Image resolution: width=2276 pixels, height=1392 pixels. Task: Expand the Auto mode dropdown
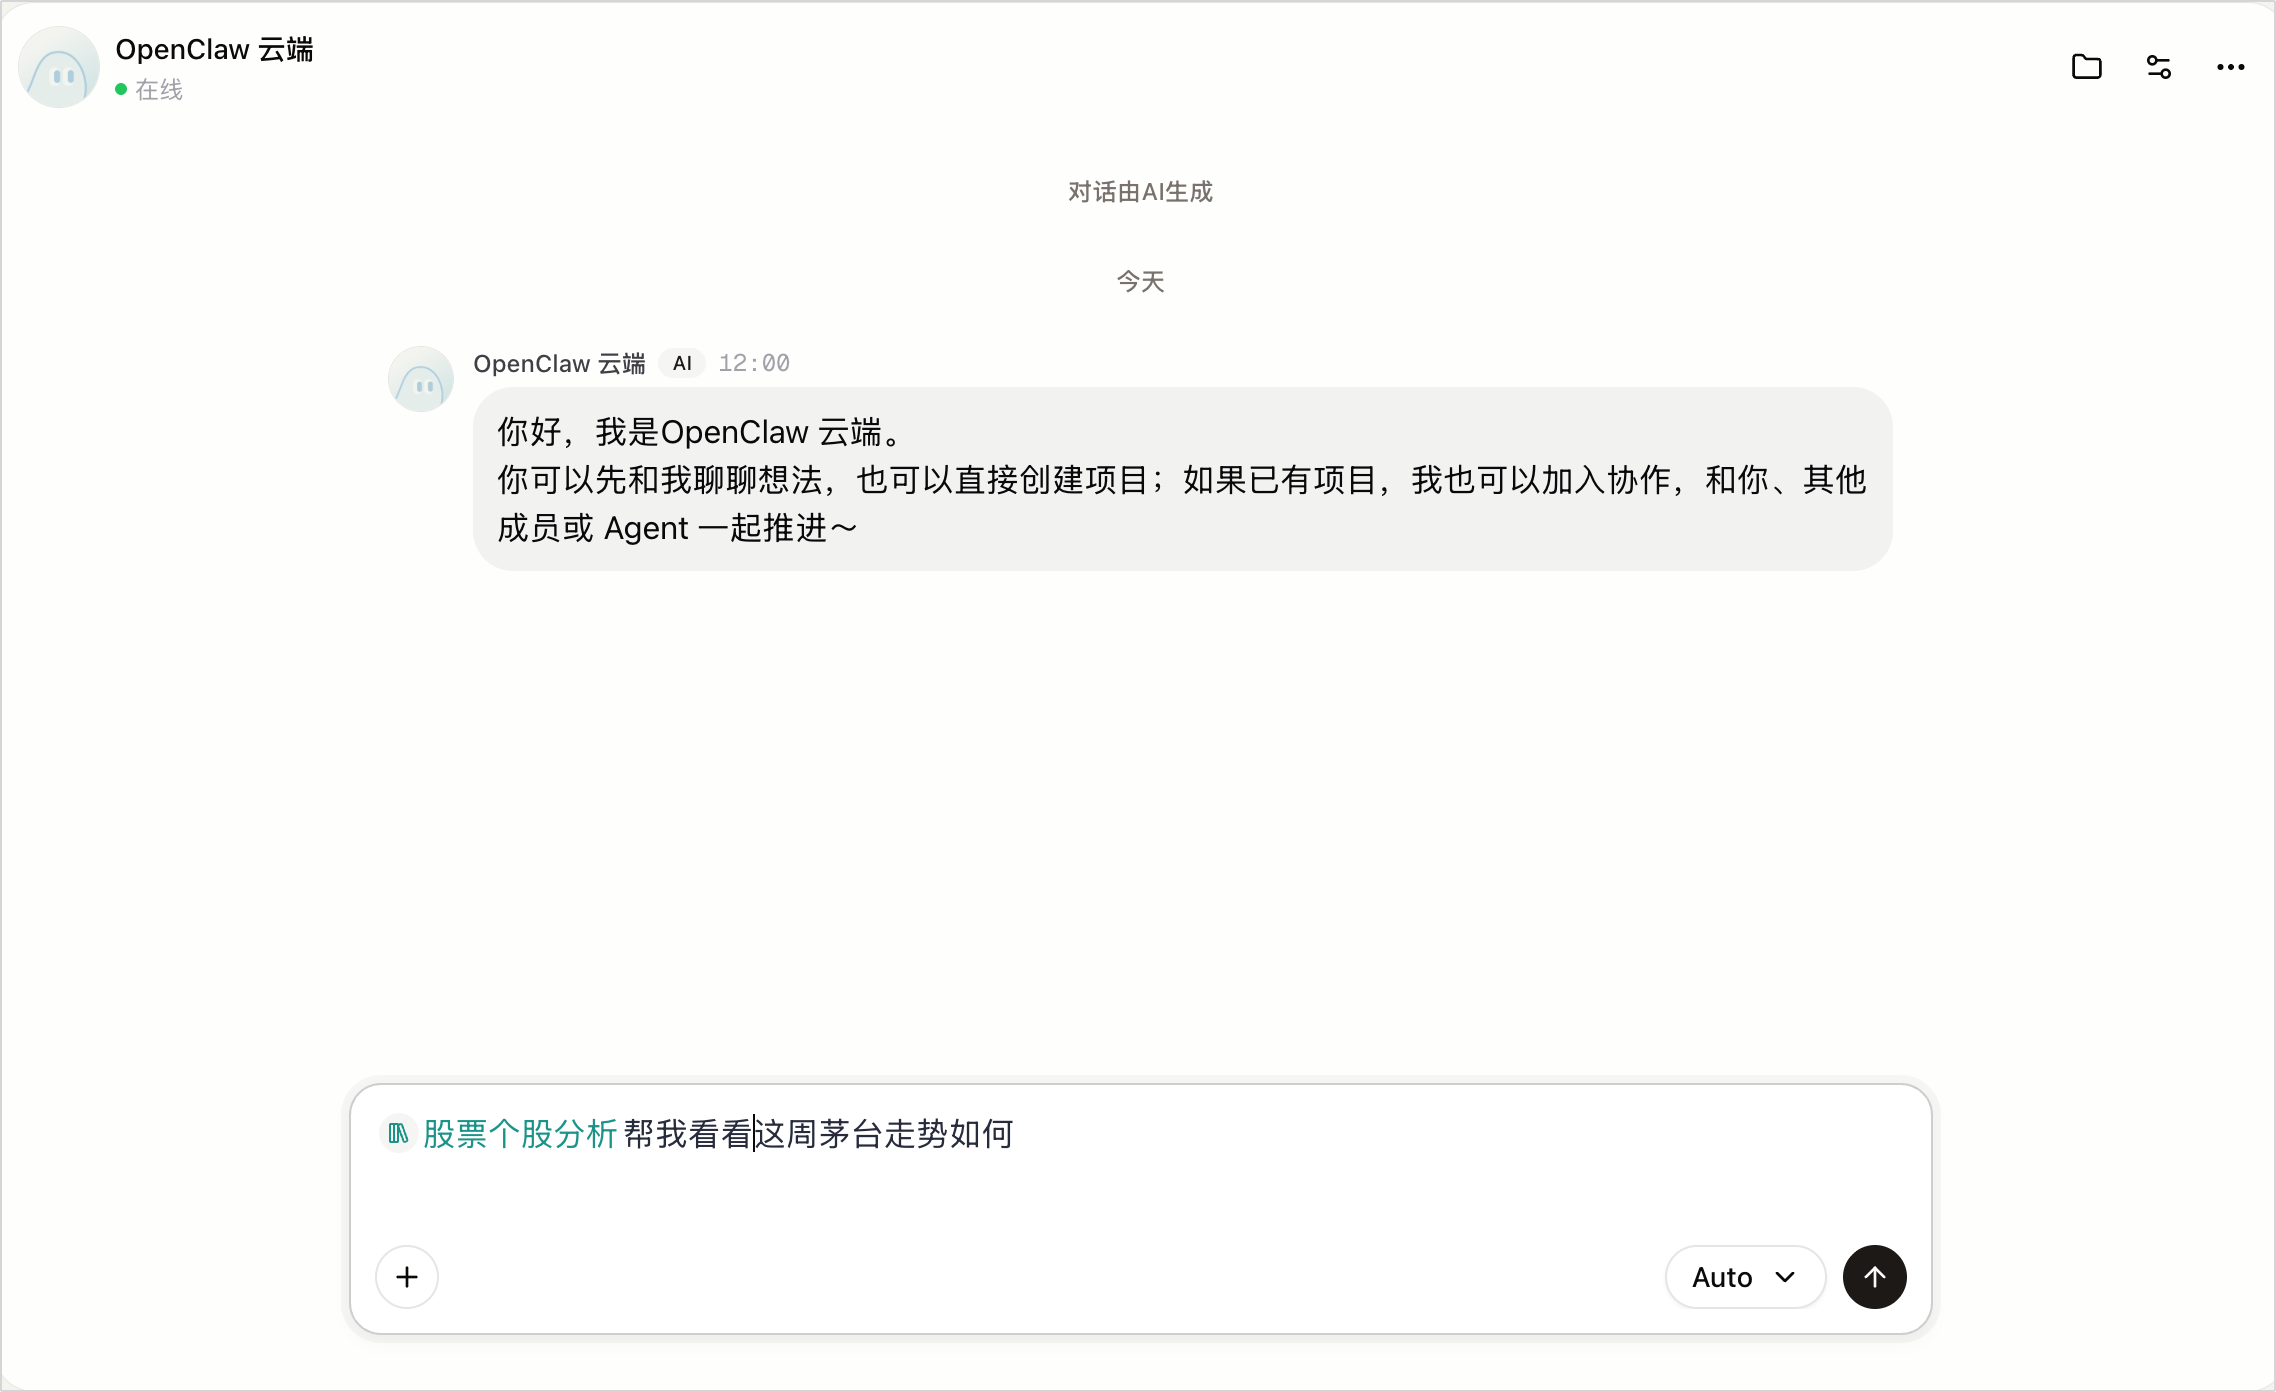1745,1277
